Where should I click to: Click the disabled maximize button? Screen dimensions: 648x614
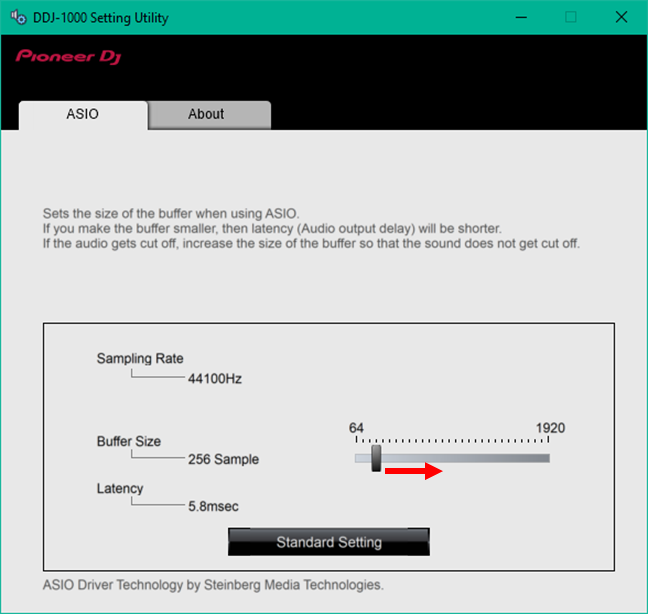click(571, 17)
